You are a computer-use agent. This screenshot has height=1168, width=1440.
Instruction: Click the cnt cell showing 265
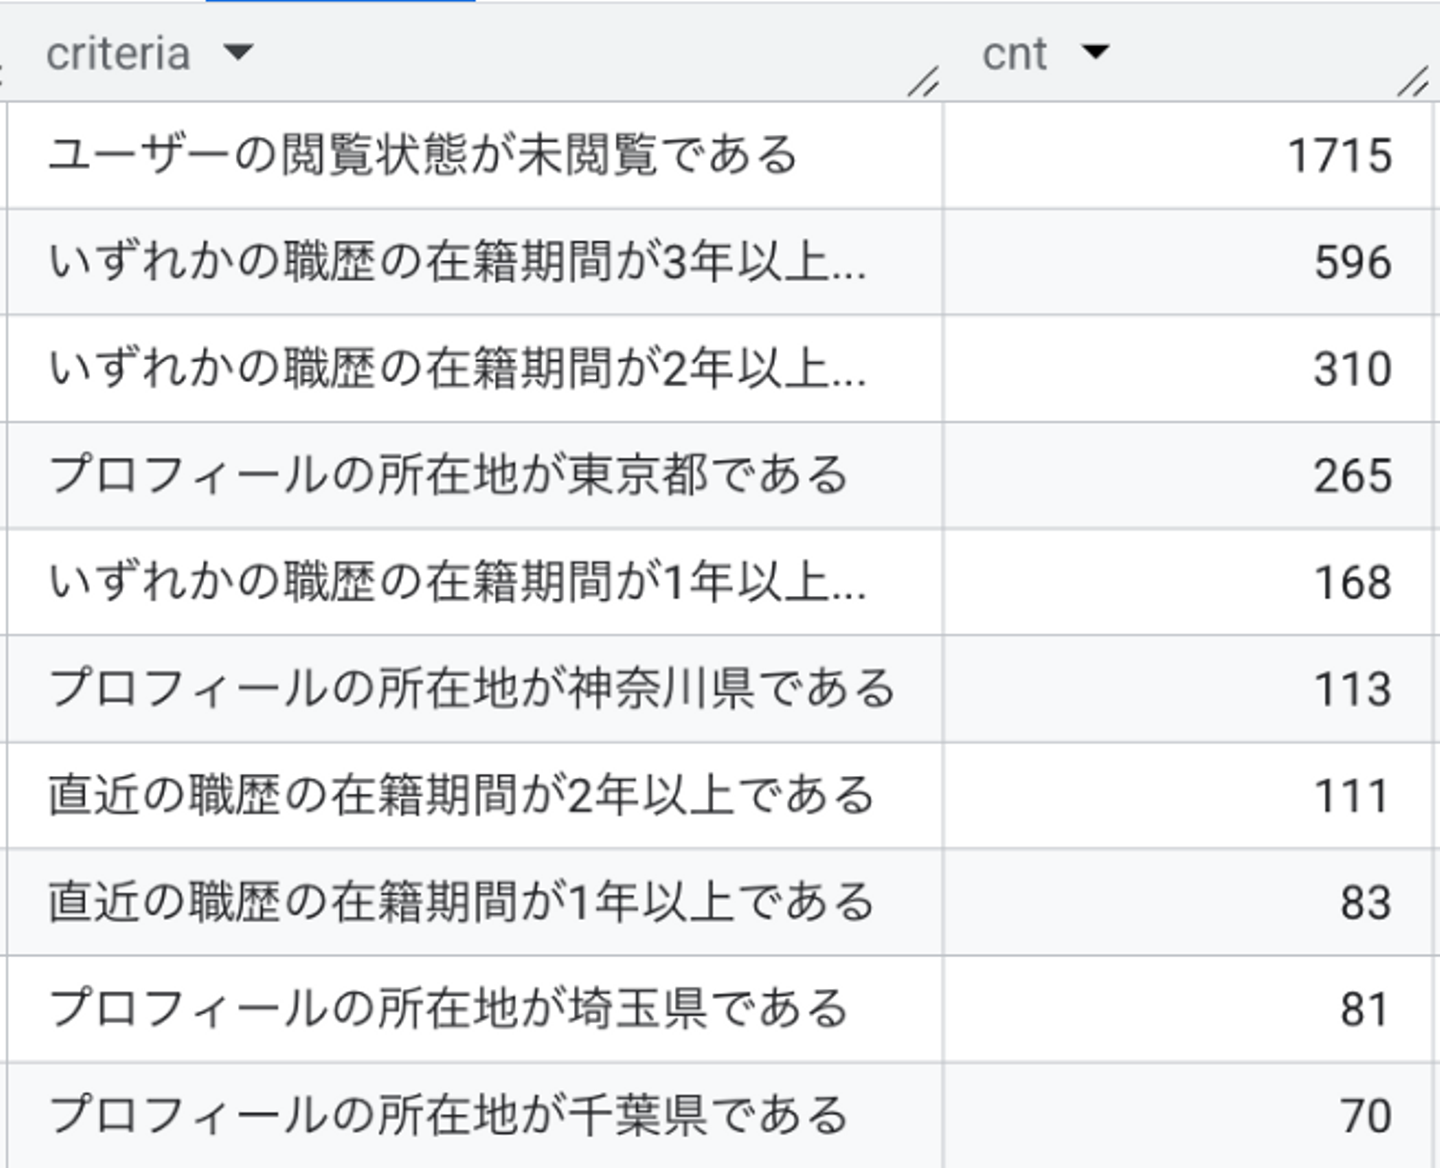point(1352,475)
